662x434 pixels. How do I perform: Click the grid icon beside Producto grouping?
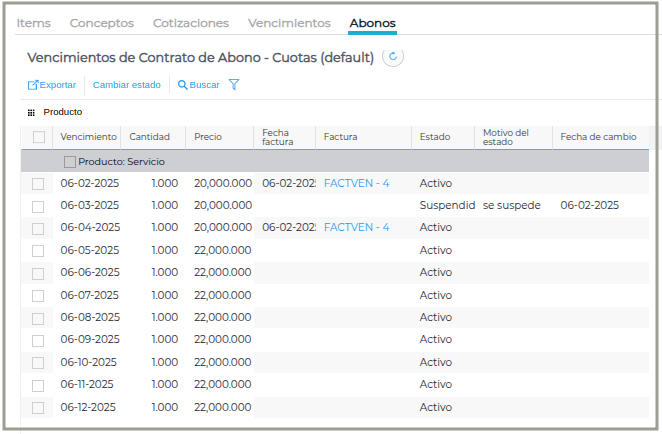click(31, 113)
